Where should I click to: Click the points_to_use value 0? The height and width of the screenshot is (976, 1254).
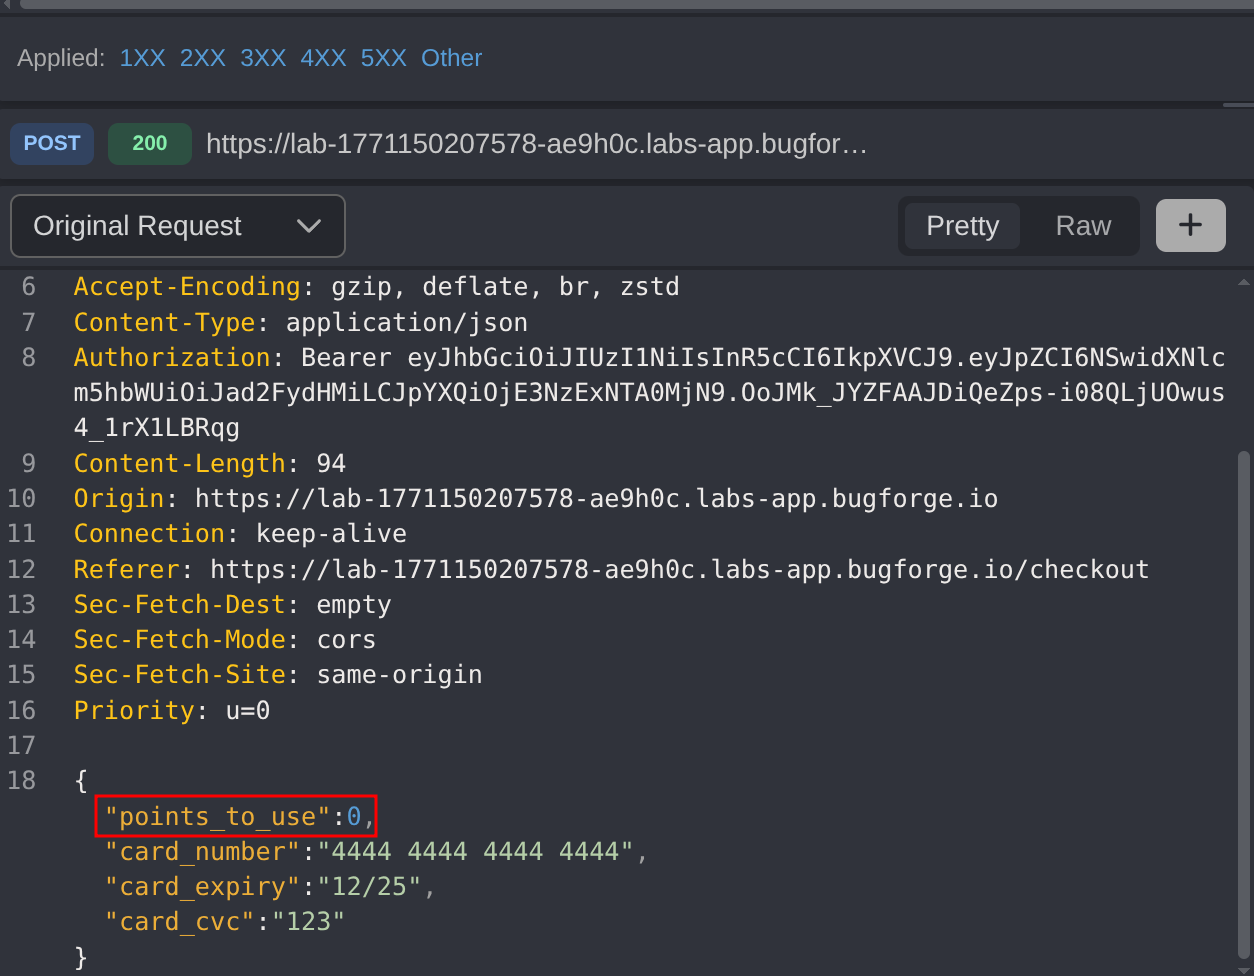[354, 817]
